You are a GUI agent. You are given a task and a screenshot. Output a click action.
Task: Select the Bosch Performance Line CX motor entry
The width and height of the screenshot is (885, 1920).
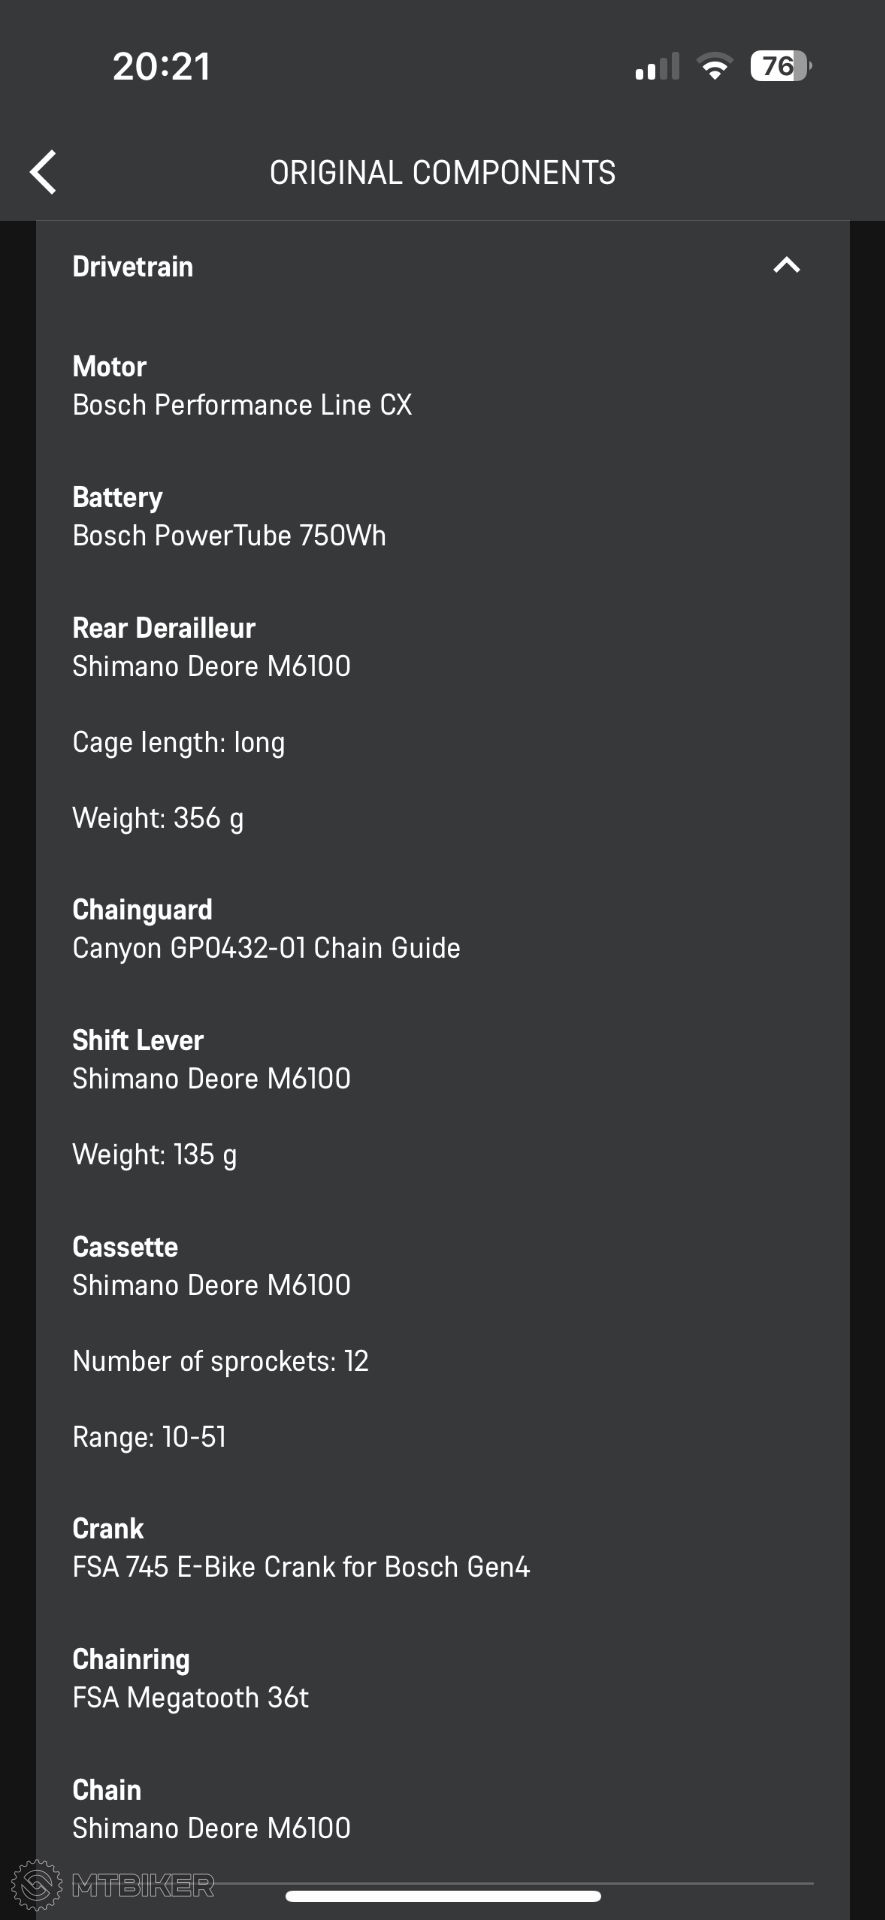pos(242,405)
